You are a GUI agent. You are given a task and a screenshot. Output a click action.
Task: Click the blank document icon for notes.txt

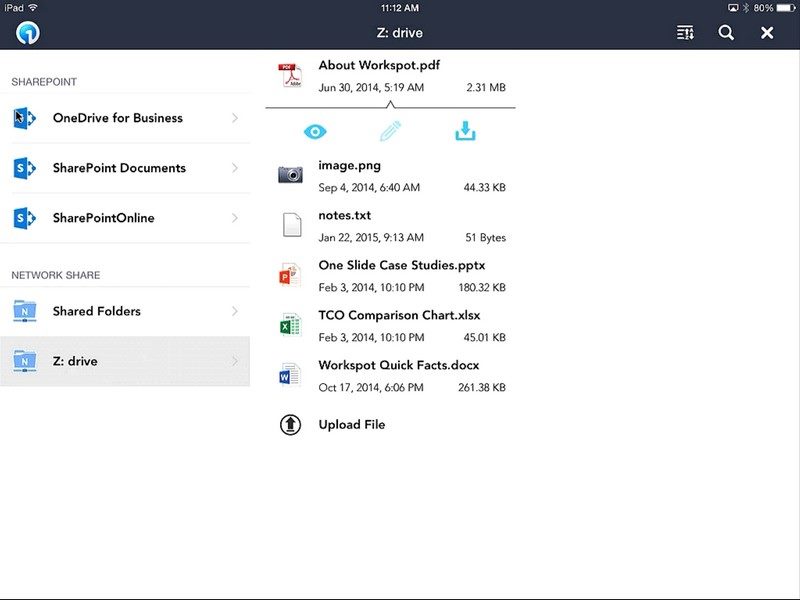click(x=292, y=225)
